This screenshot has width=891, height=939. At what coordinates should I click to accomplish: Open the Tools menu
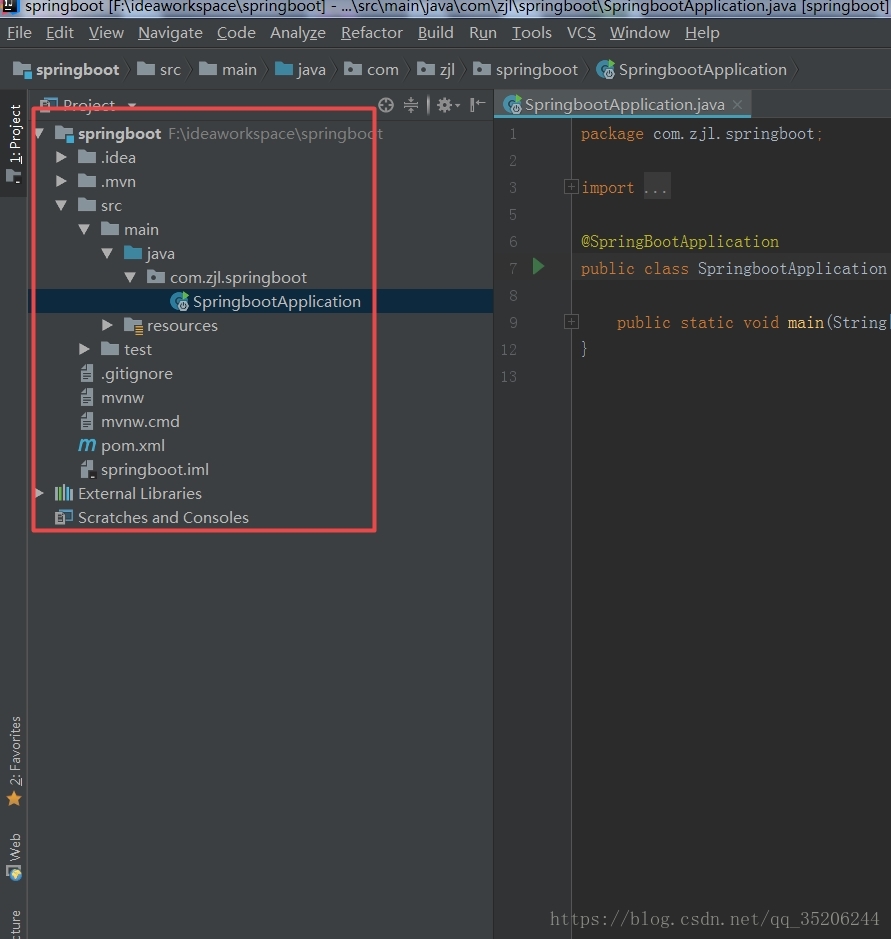coord(531,33)
